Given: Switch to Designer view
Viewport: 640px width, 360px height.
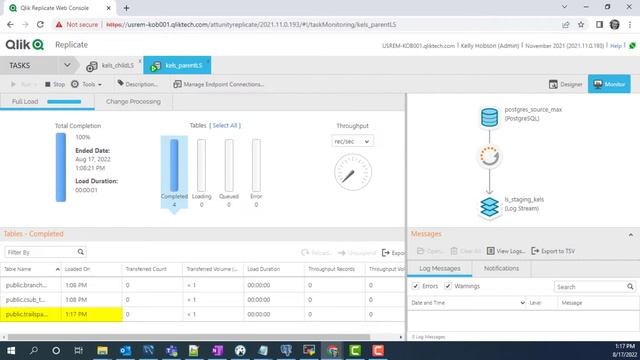Looking at the screenshot, I should pyautogui.click(x=565, y=84).
